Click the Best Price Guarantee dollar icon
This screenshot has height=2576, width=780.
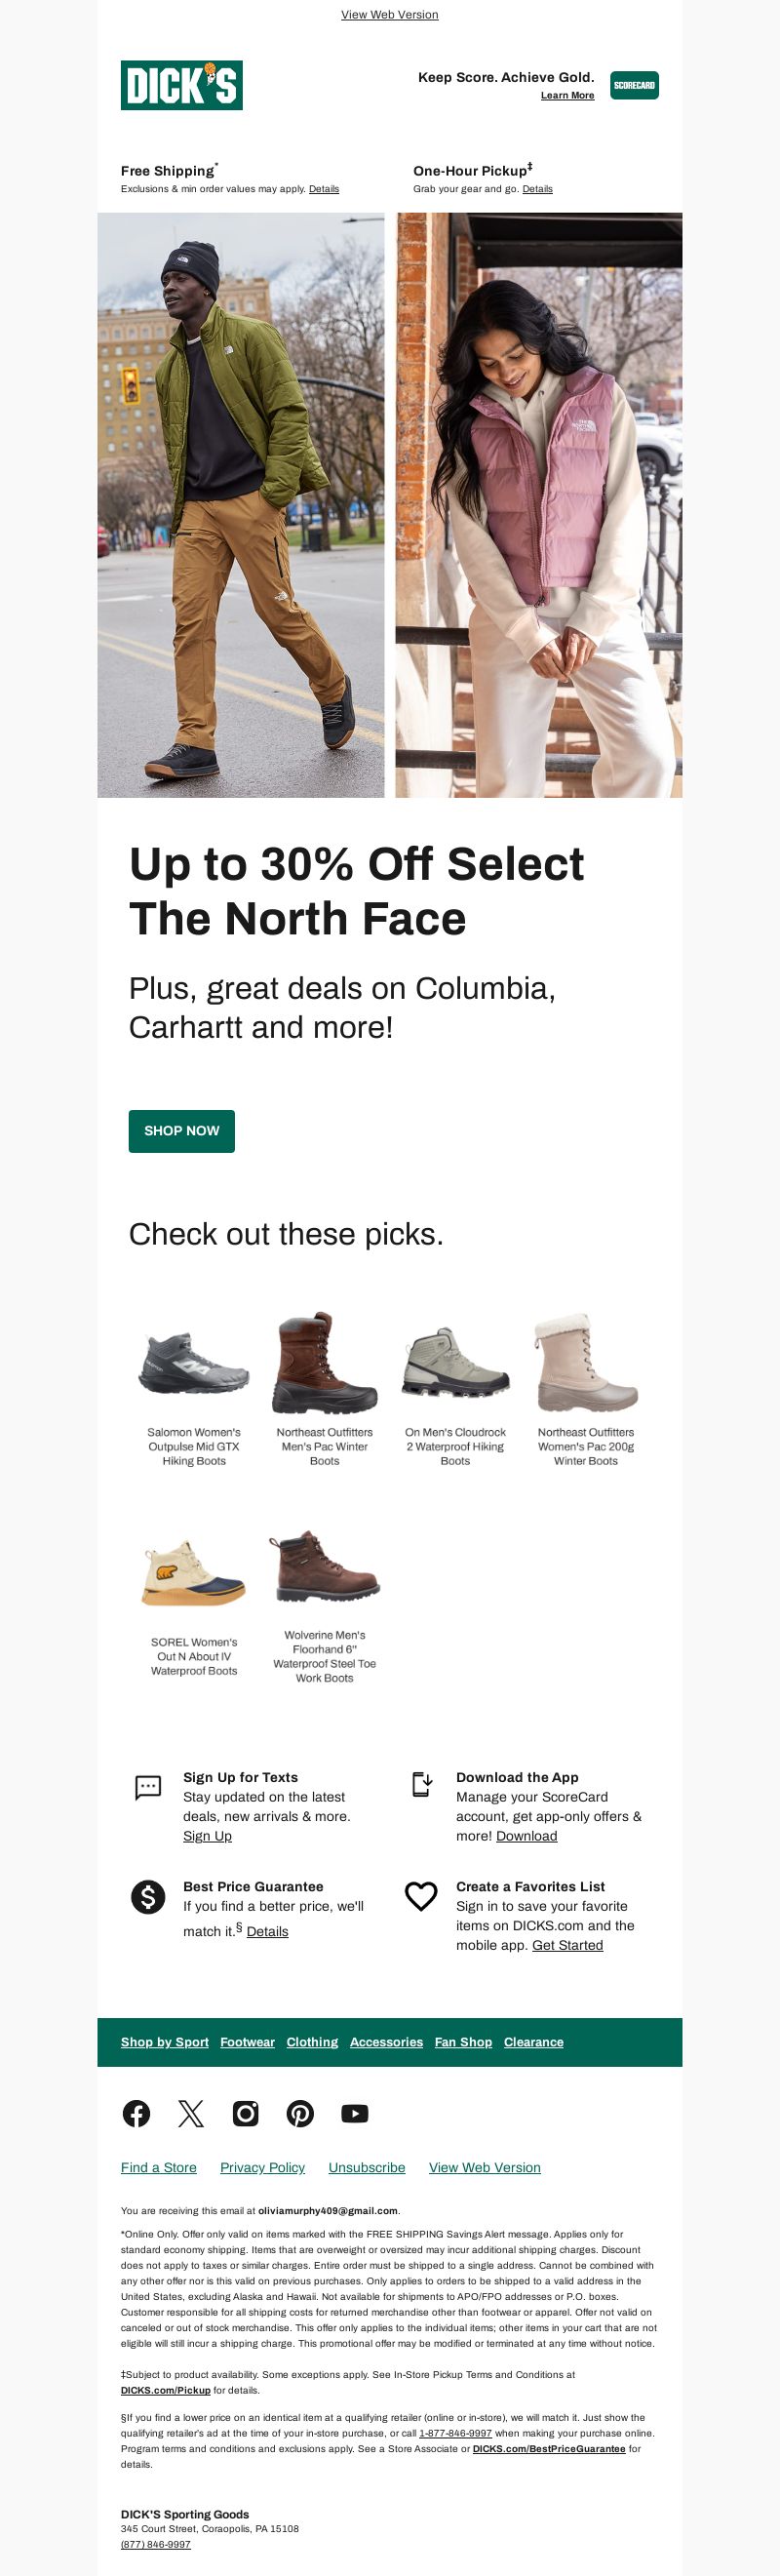pyautogui.click(x=148, y=1896)
